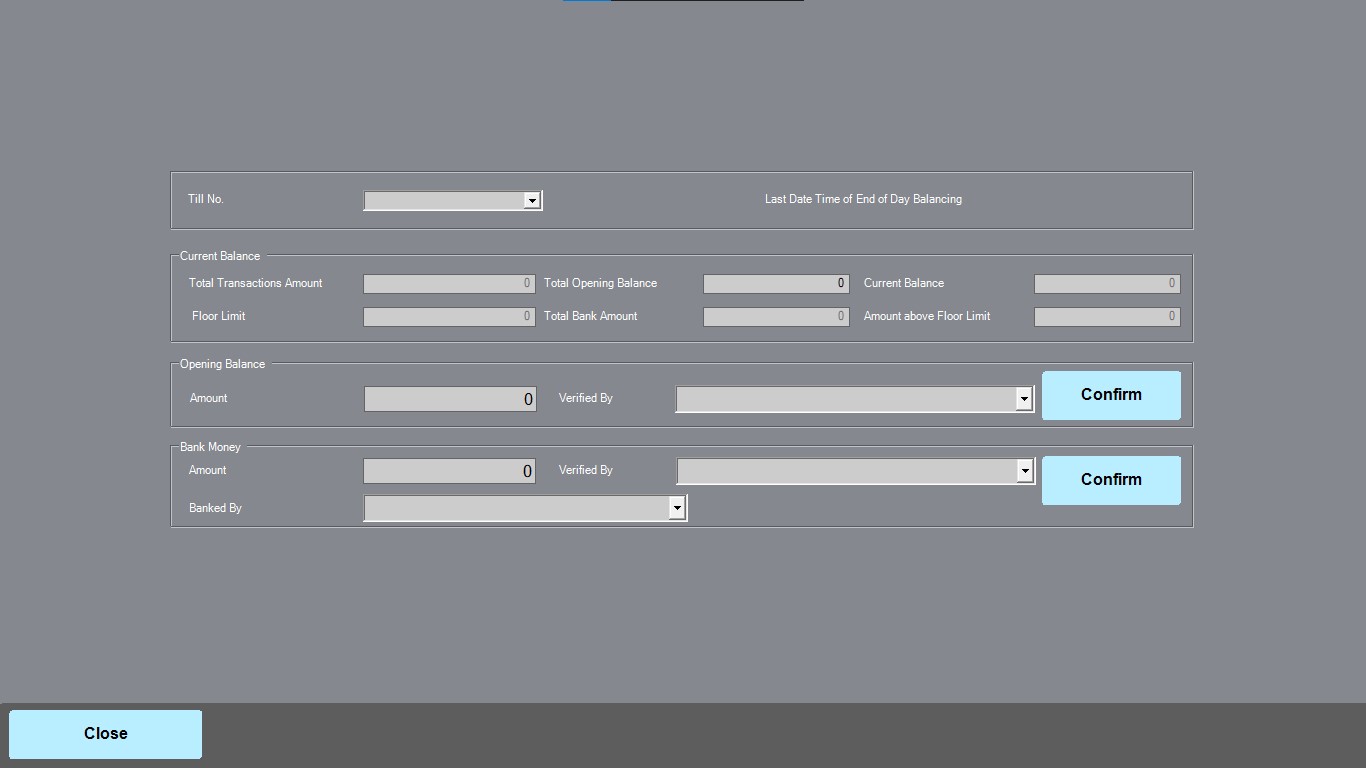Focus the Bank Money Amount field
The height and width of the screenshot is (768, 1366).
pyautogui.click(x=449, y=471)
